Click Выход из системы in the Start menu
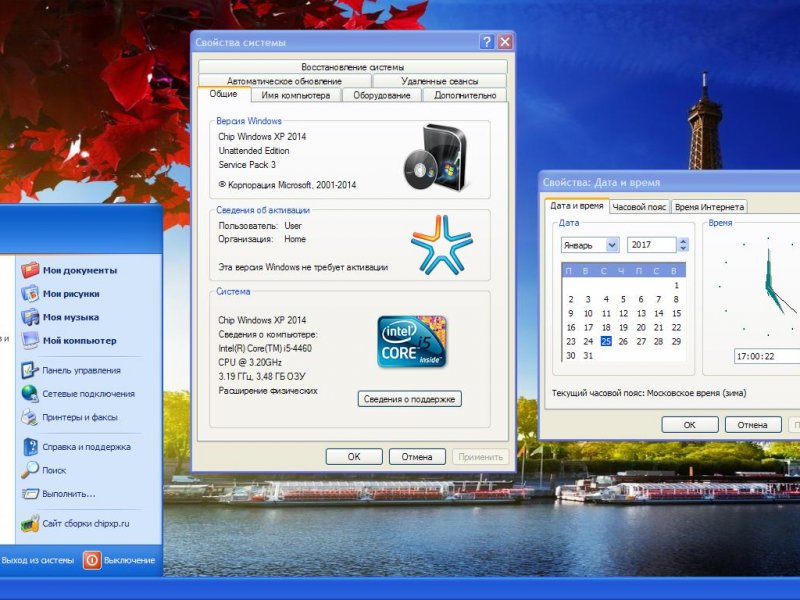The width and height of the screenshot is (800, 600). 38,560
